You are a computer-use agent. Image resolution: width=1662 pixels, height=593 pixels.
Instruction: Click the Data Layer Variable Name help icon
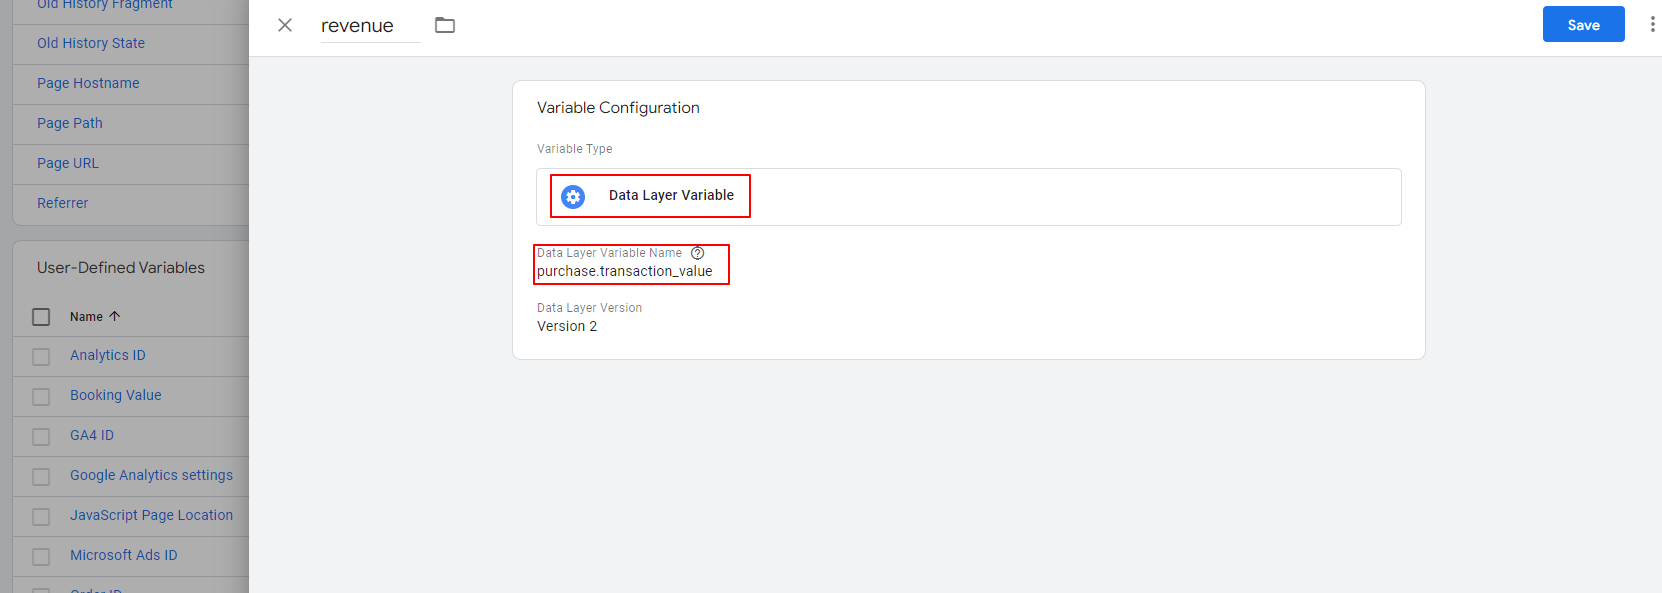pyautogui.click(x=698, y=253)
